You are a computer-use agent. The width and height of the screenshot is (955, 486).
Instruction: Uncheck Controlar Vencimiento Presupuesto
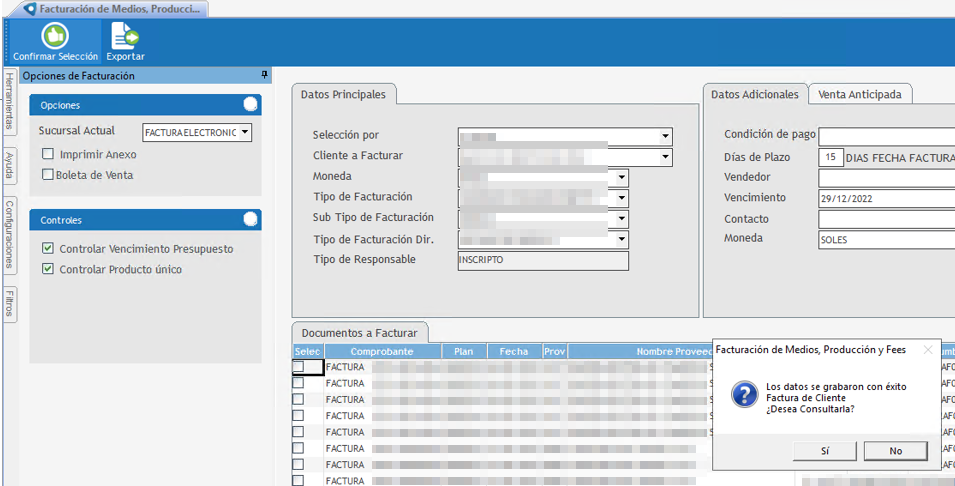click(48, 248)
